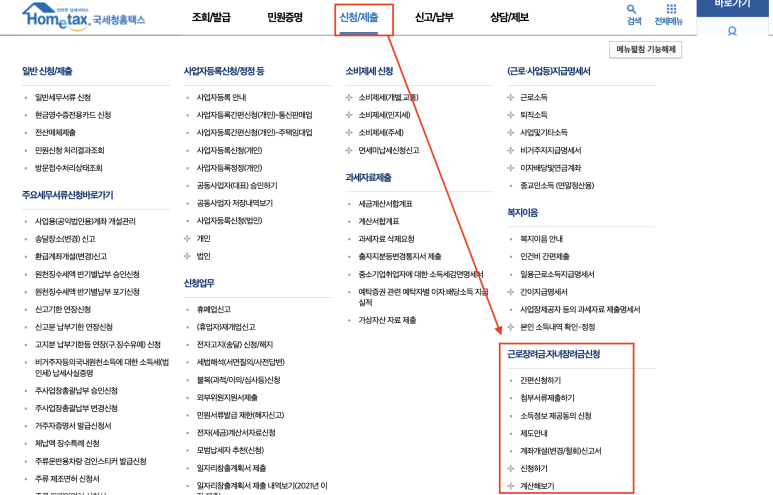Open 가상자산 자료 제출 link
This screenshot has height=495, width=773.
pos(387,320)
